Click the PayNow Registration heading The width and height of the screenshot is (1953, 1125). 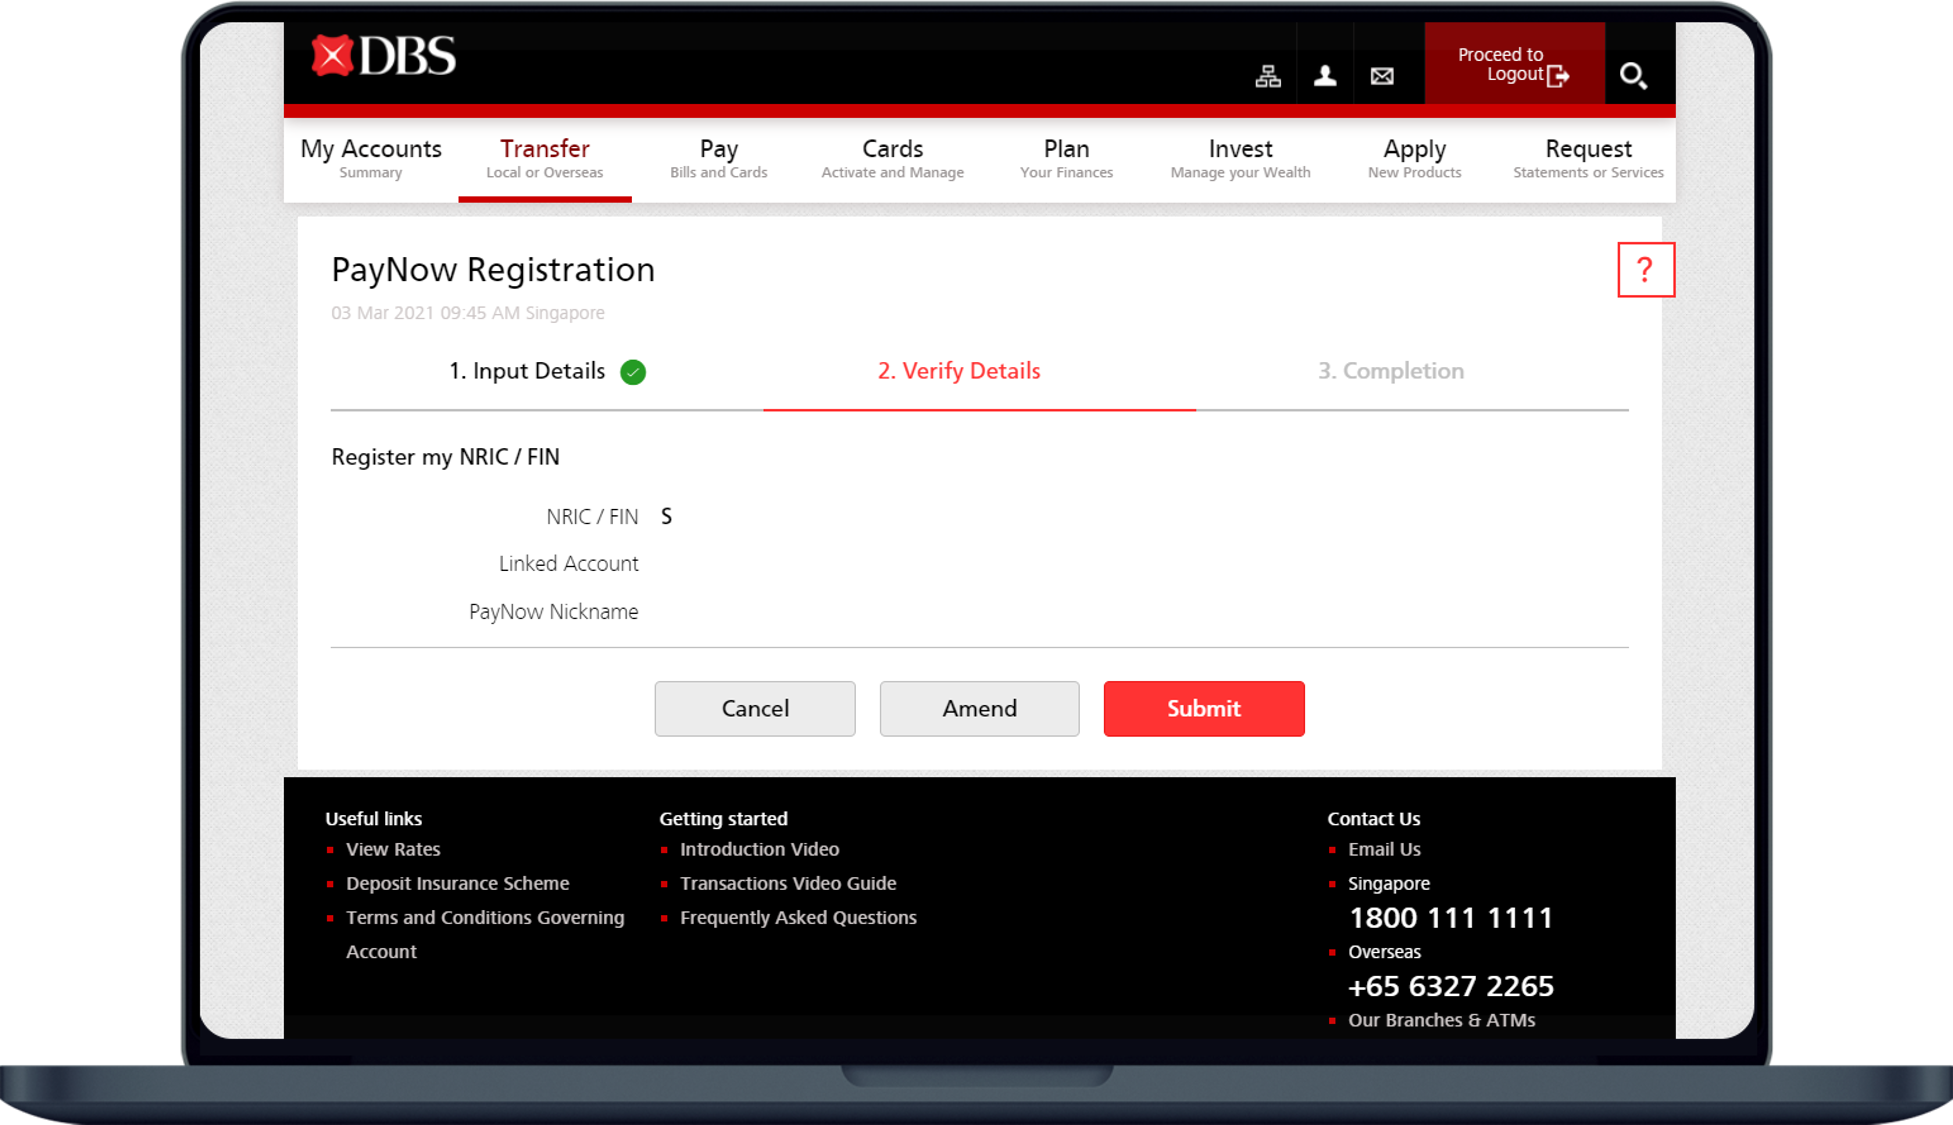point(493,270)
